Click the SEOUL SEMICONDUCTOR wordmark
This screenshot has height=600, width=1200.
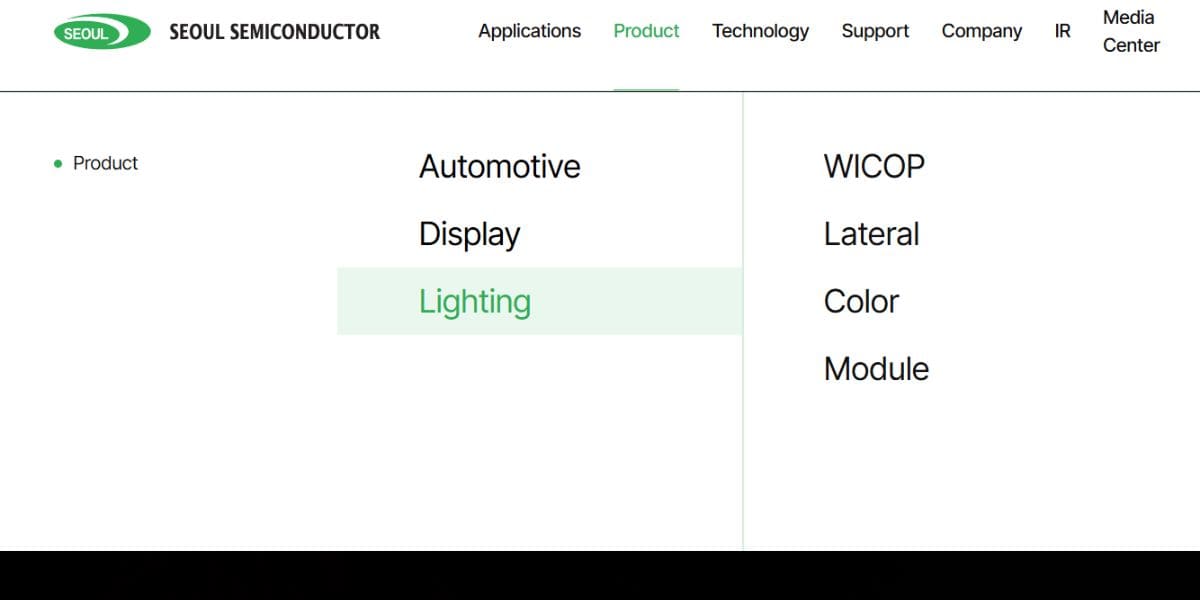[x=275, y=32]
